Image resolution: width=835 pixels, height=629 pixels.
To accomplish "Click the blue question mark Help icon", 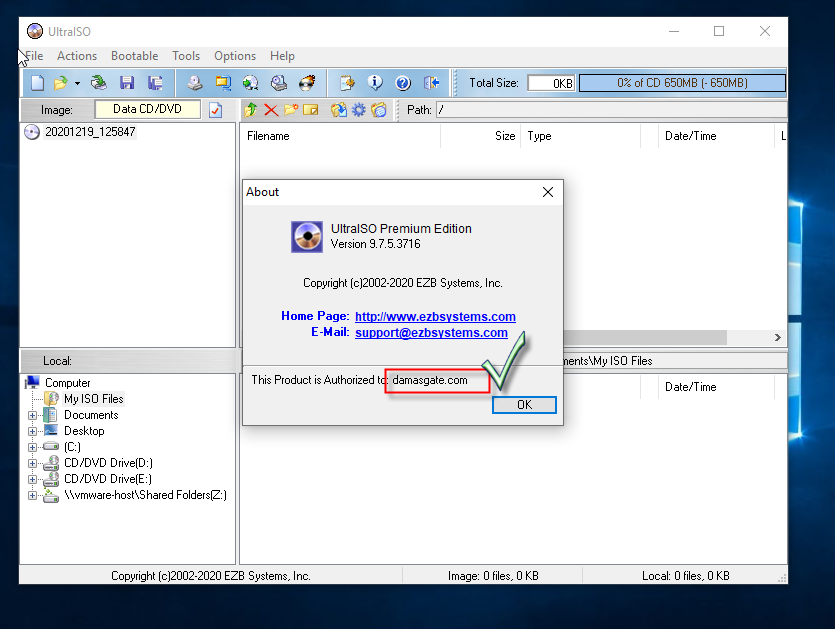I will [403, 83].
